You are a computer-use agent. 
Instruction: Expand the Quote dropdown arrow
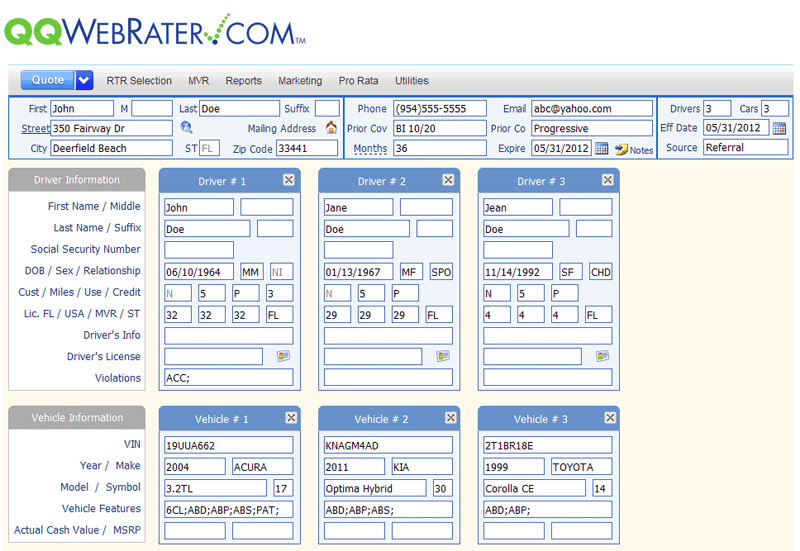84,81
